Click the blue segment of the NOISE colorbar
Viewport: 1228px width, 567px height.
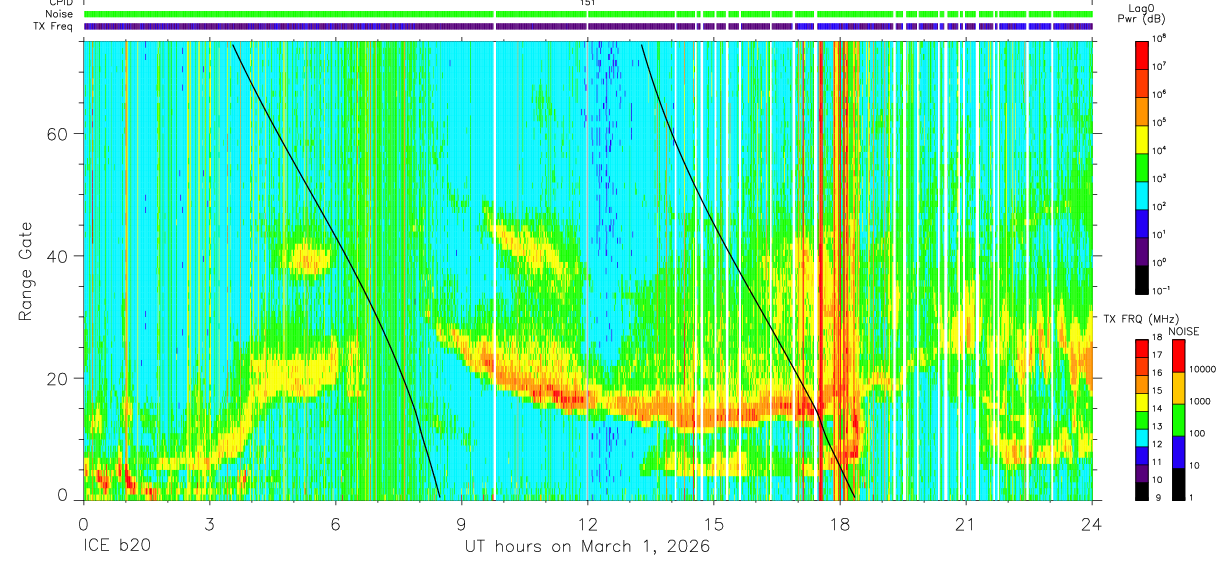[1179, 452]
